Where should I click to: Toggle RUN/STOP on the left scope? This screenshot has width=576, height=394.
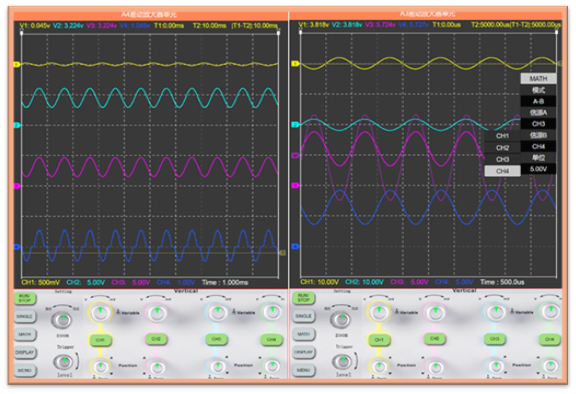pos(25,298)
